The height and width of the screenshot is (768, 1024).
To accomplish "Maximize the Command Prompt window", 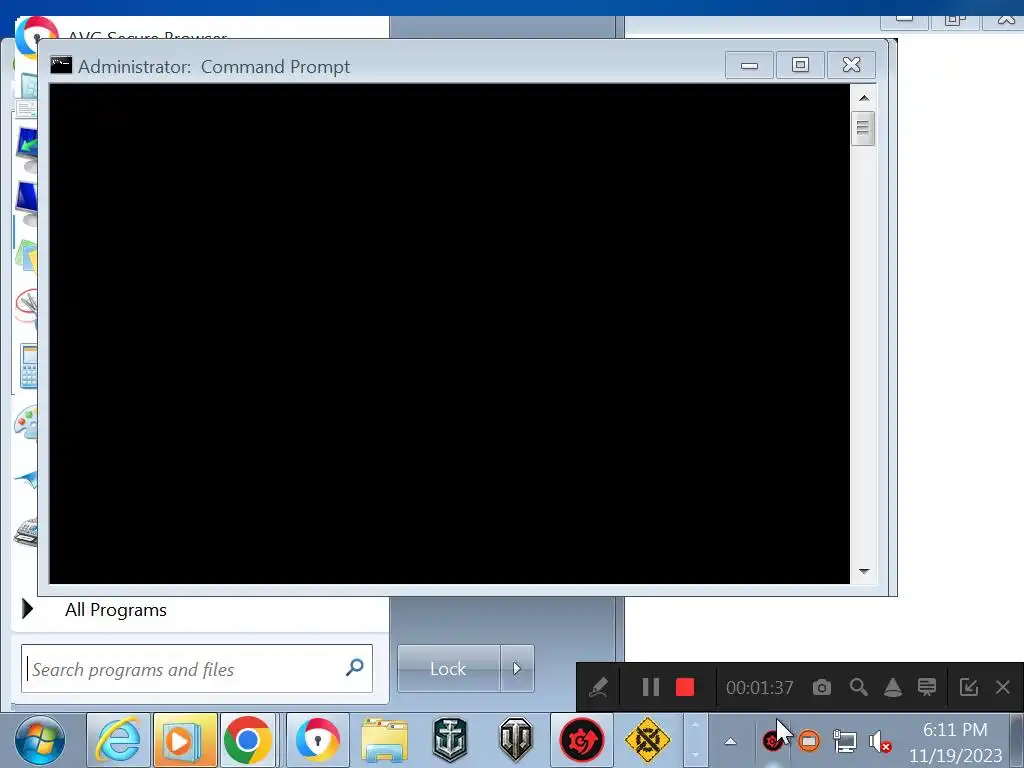I will click(801, 65).
